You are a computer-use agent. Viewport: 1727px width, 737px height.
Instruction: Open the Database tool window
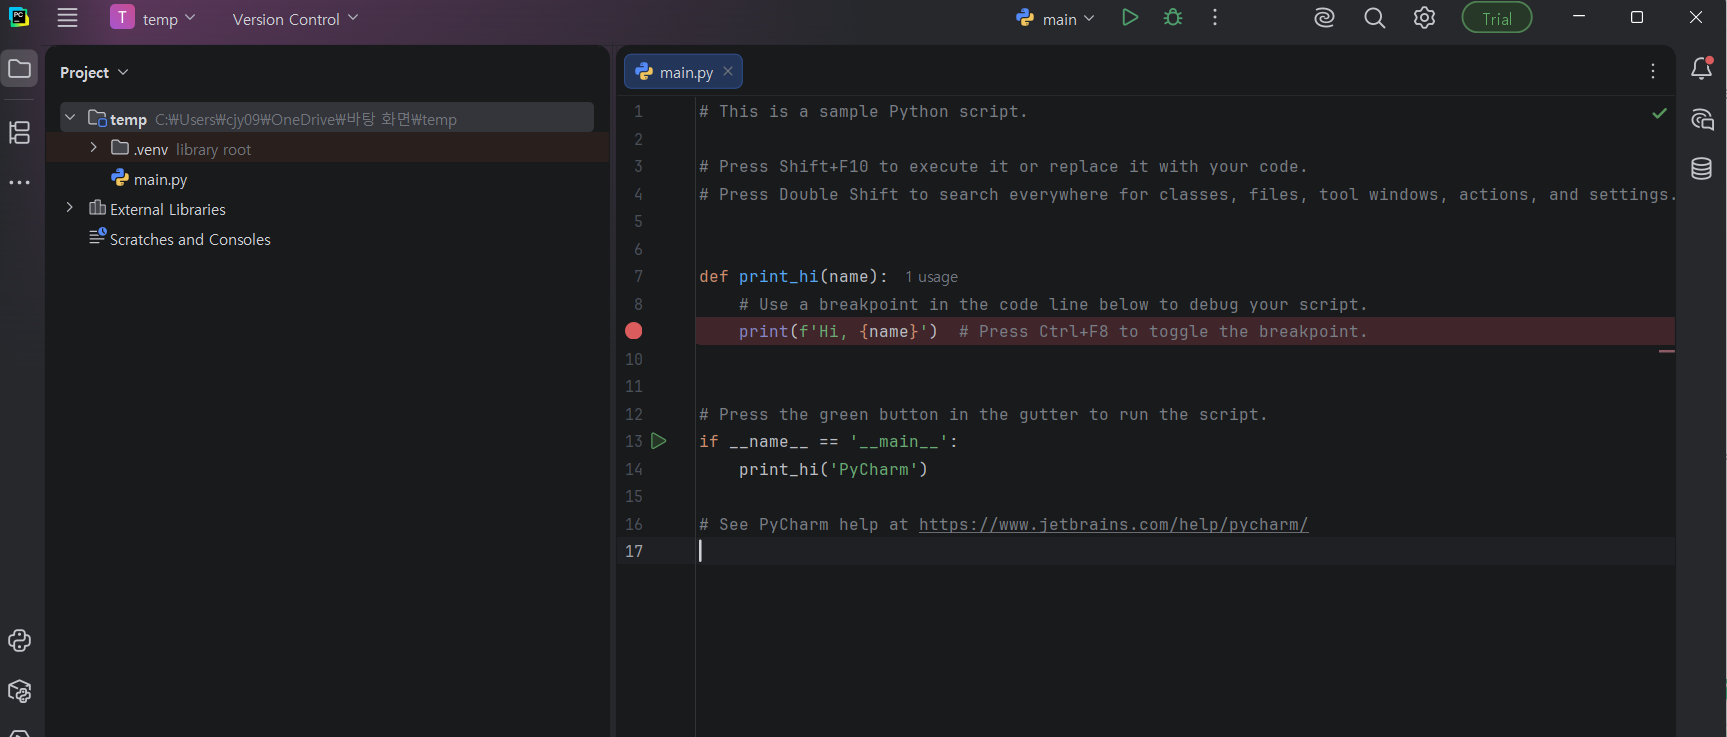[1701, 168]
